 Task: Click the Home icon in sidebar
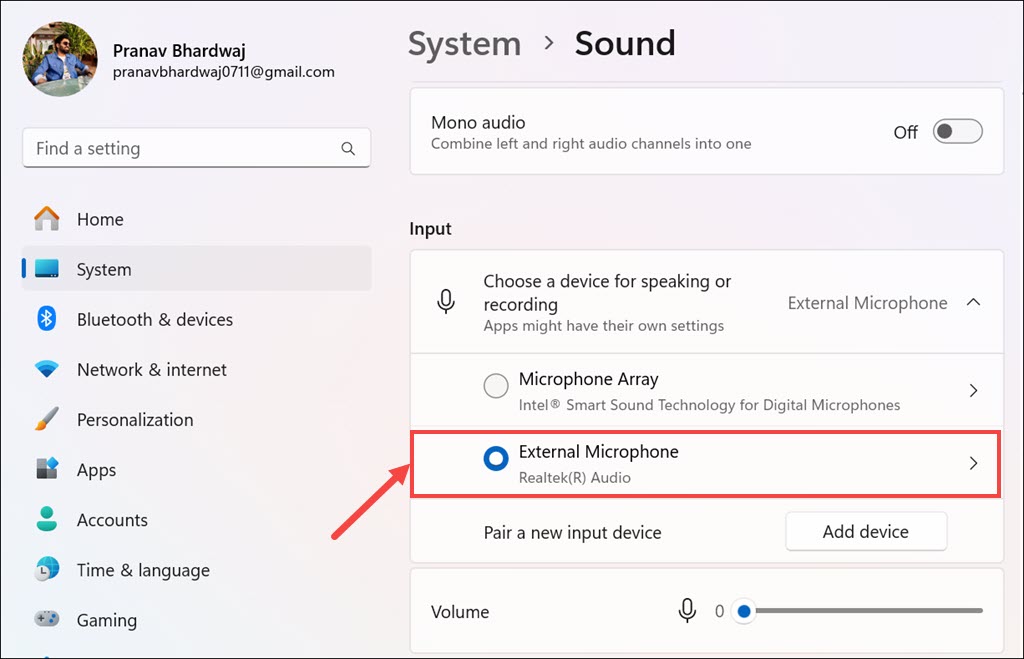coord(47,219)
